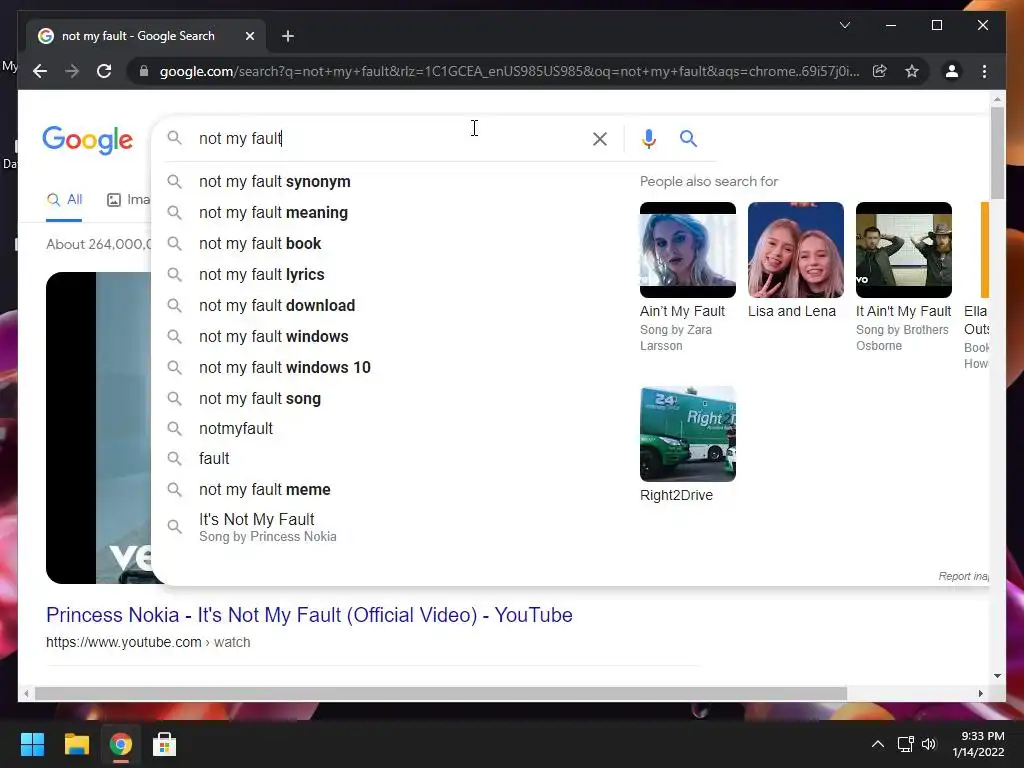Go back with the browser back arrow
The width and height of the screenshot is (1024, 768).
click(x=40, y=71)
